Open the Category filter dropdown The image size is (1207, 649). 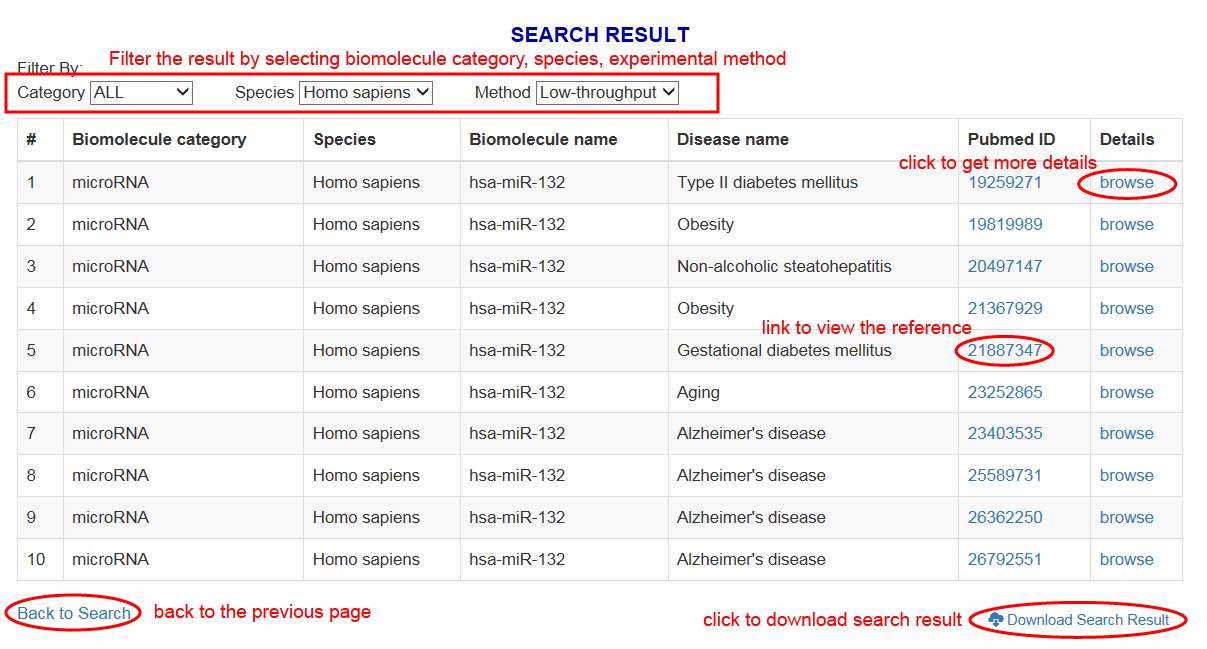click(x=141, y=92)
